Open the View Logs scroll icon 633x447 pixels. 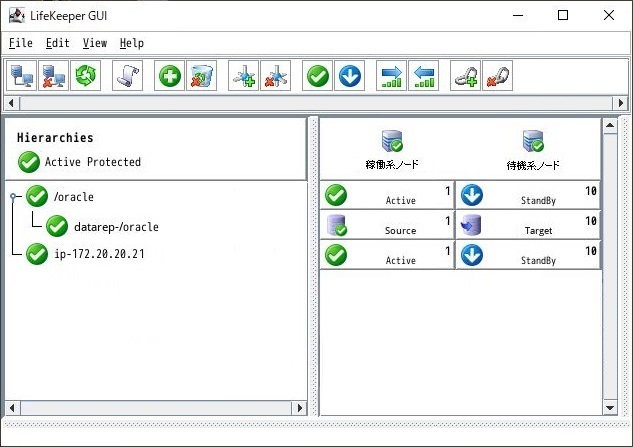(128, 76)
